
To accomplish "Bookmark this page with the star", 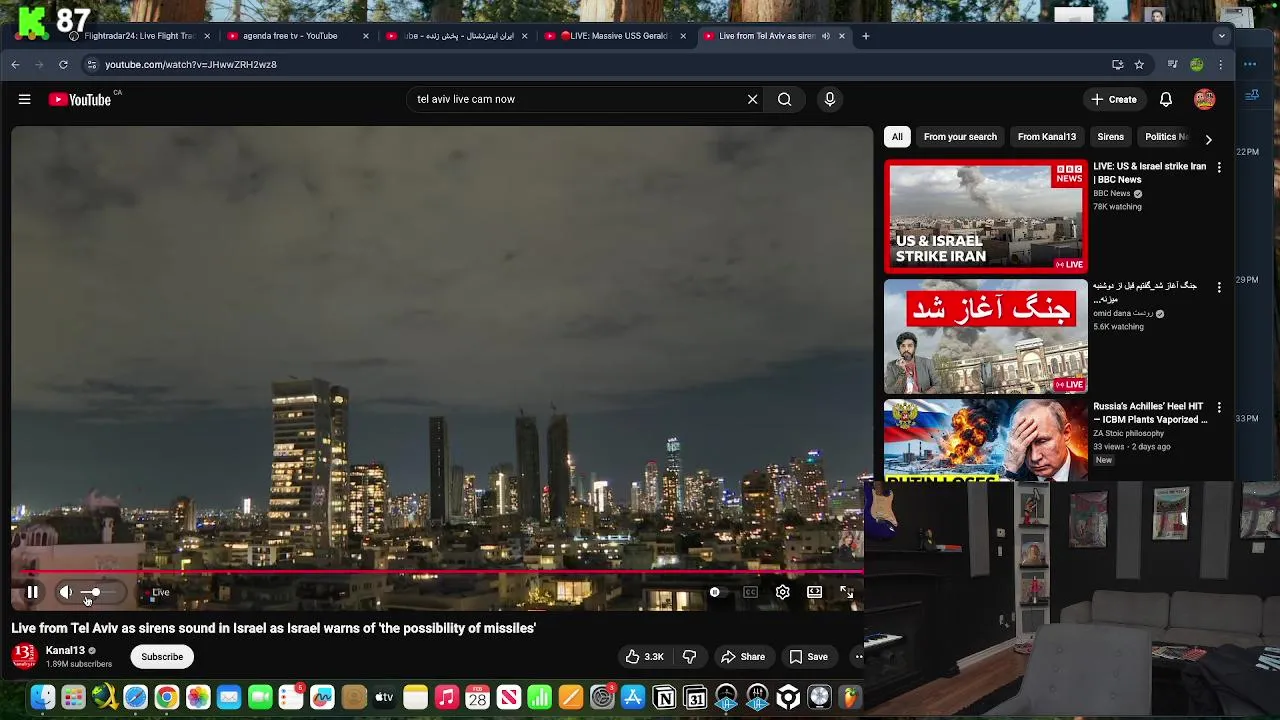I will click(x=1139, y=65).
